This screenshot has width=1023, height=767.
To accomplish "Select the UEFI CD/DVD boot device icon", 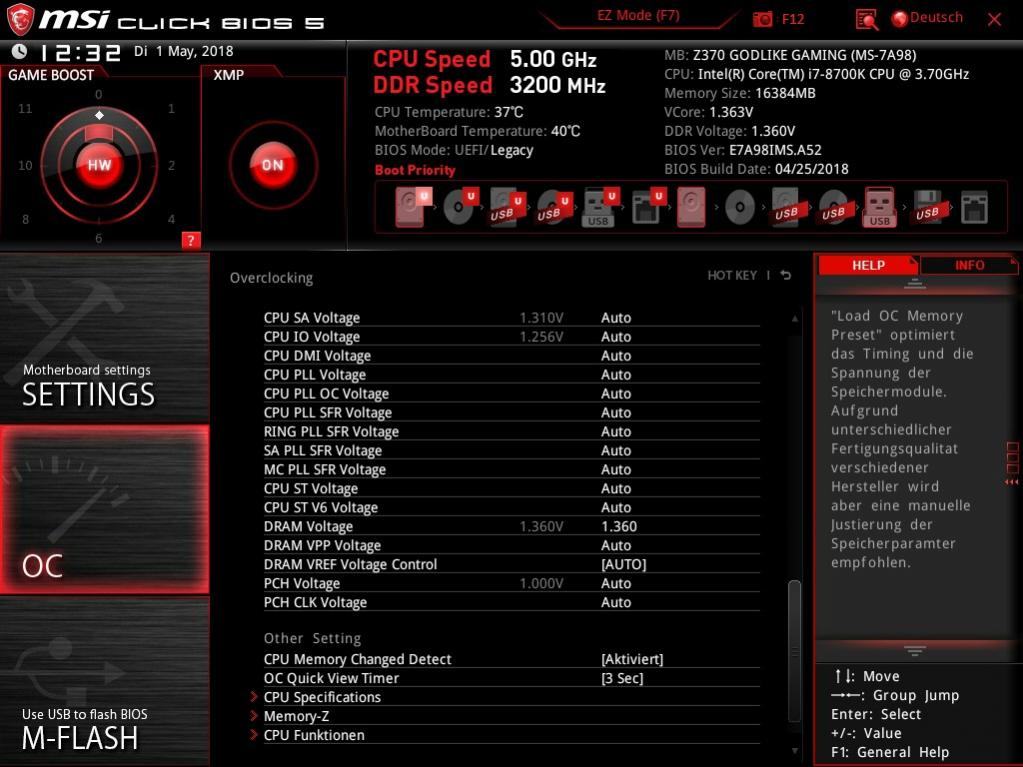I will tap(461, 207).
